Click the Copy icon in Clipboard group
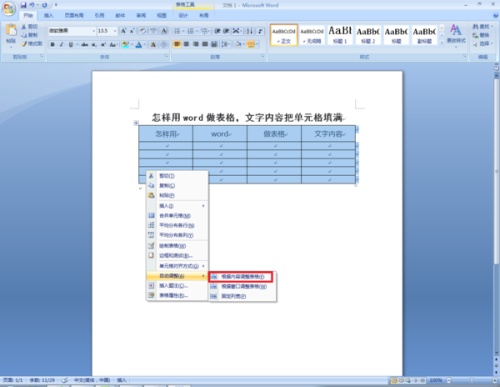This screenshot has width=500, height=387. [24, 35]
